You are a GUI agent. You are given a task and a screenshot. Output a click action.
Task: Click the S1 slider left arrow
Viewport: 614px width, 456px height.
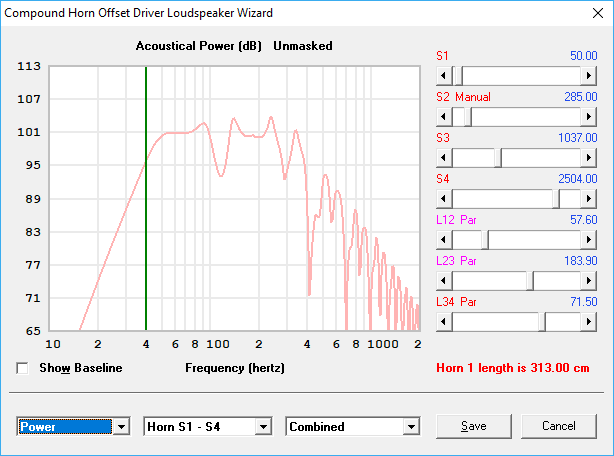coord(444,76)
